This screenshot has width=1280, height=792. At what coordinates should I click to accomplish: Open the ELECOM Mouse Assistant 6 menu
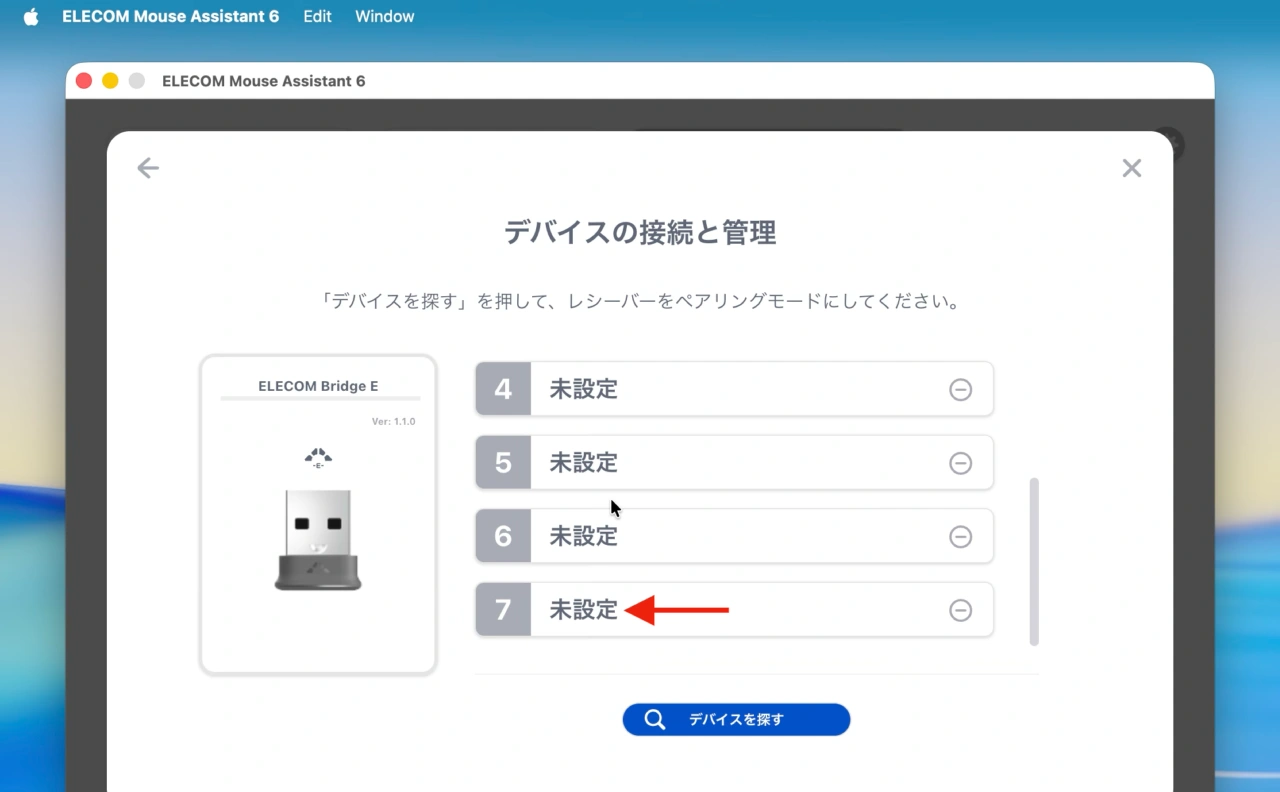(170, 17)
